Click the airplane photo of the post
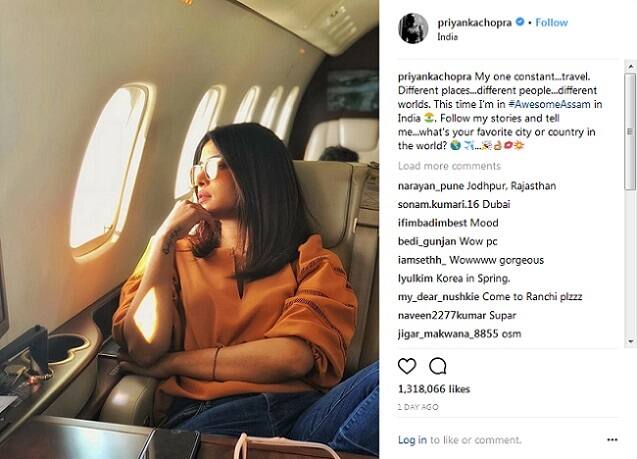Screen dimensions: 637x459 tap(189, 230)
